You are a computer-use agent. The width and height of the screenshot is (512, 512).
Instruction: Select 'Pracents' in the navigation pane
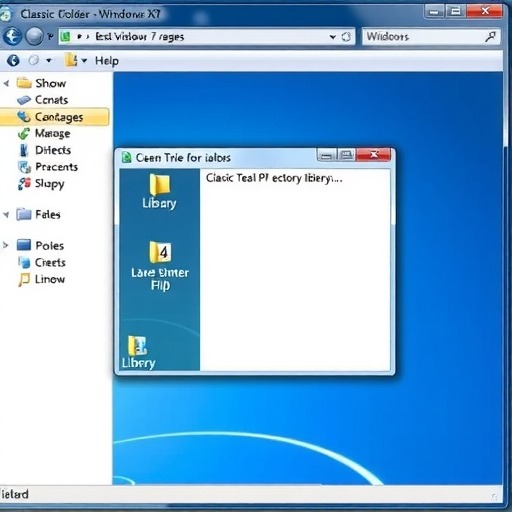coord(56,167)
